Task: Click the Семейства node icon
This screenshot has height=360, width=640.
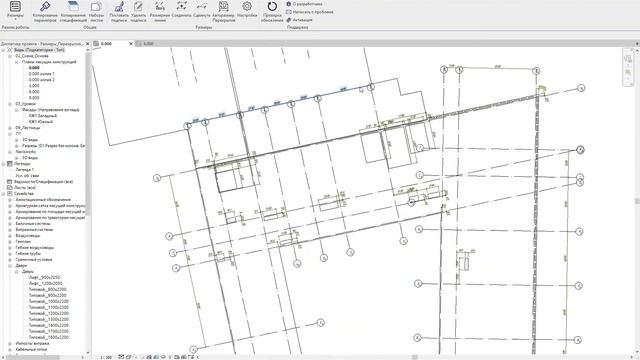Action: 10,193
